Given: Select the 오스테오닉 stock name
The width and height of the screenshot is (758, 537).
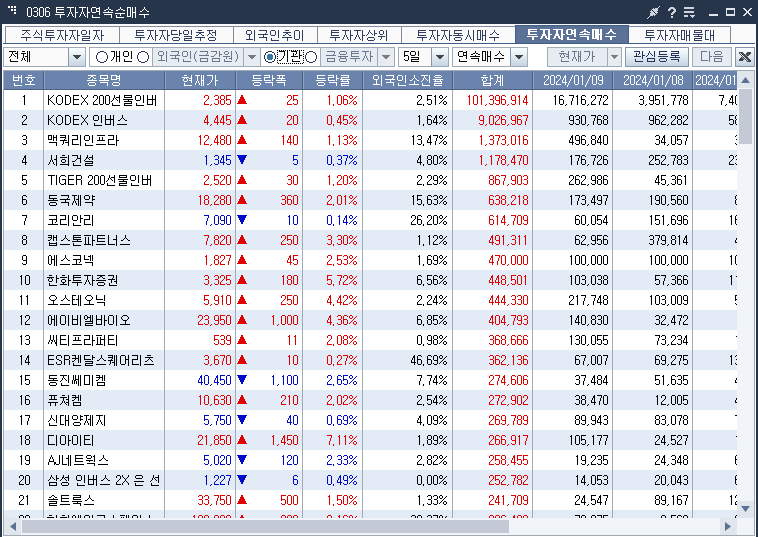Looking at the screenshot, I should [x=77, y=300].
